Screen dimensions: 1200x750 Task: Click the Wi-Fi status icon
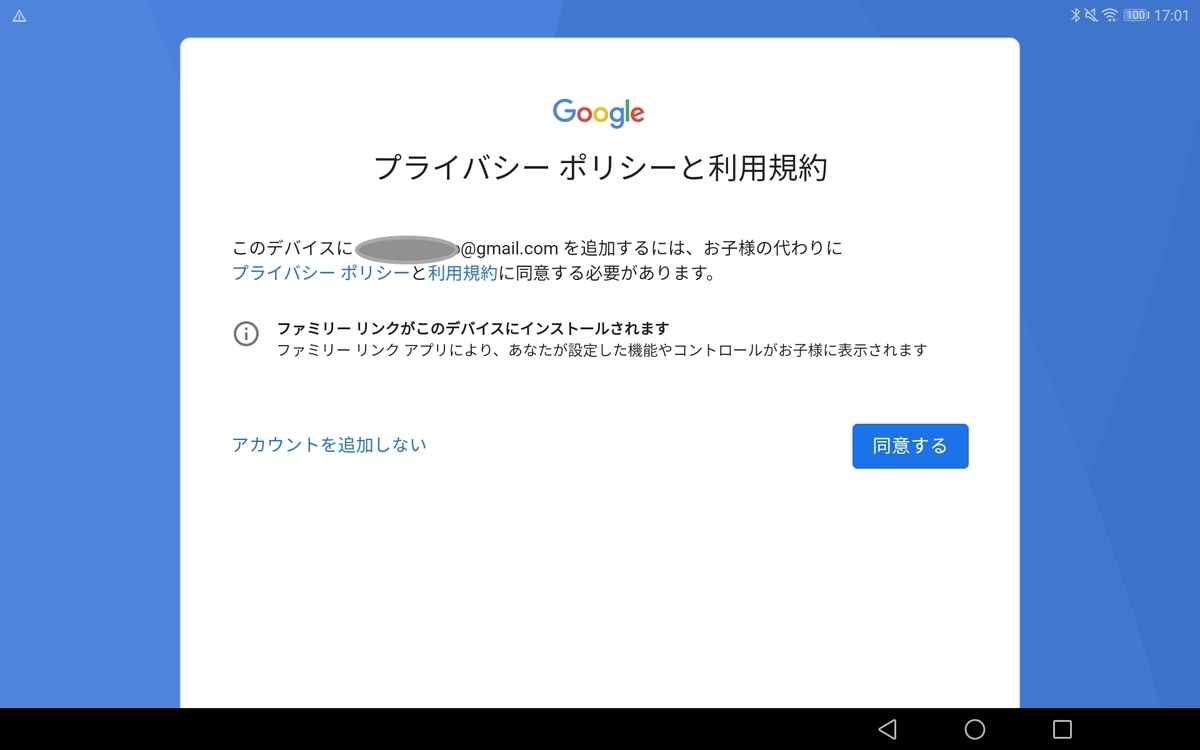1109,16
